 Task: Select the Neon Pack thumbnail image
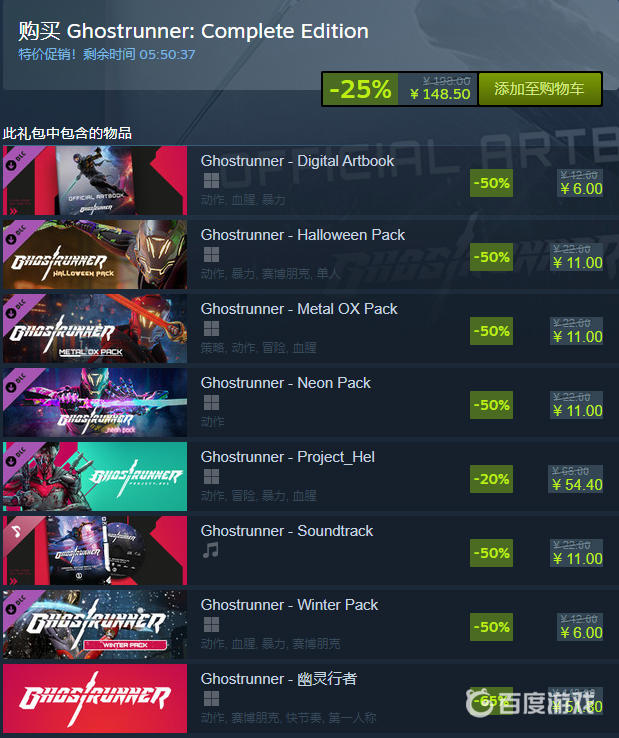coord(95,402)
